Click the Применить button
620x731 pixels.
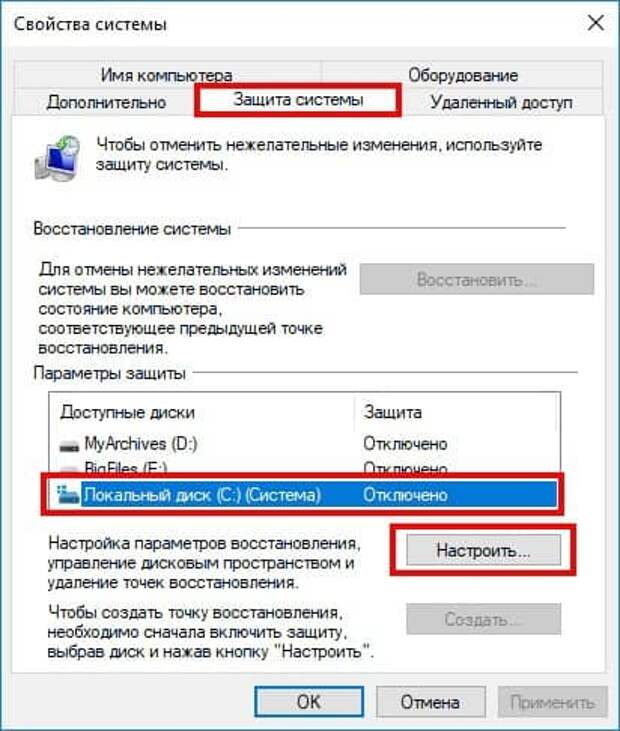(x=552, y=702)
